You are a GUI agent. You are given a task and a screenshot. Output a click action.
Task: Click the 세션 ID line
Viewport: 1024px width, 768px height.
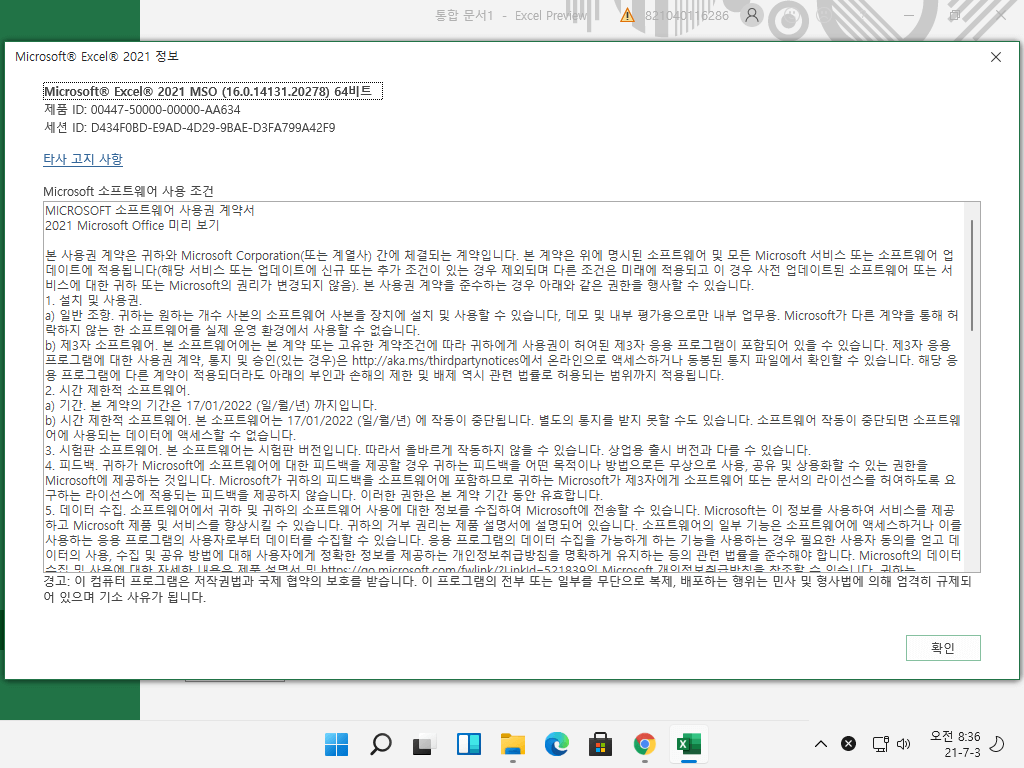189,127
